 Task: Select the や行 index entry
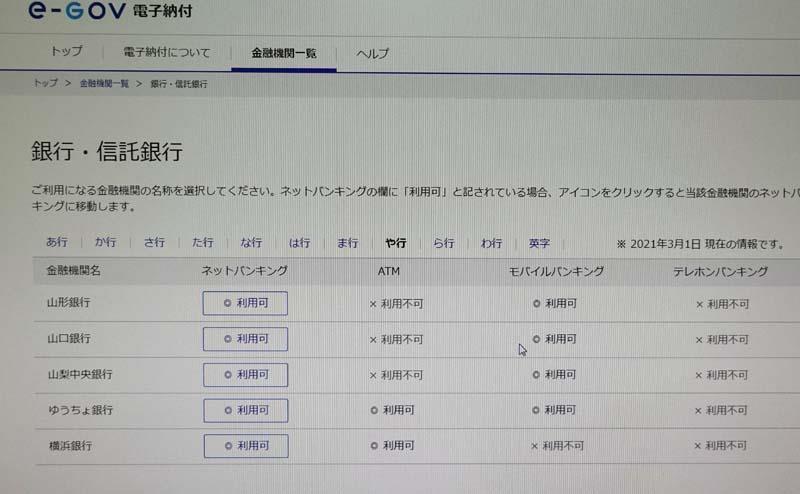[396, 243]
